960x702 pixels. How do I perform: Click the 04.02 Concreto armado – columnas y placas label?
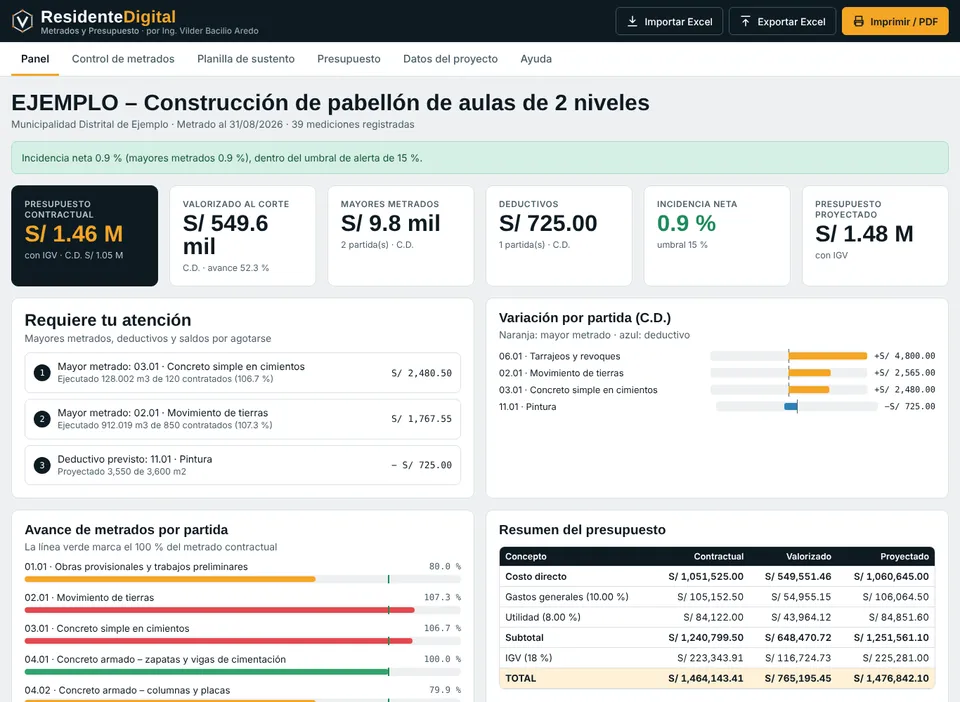pyautogui.click(x=127, y=690)
